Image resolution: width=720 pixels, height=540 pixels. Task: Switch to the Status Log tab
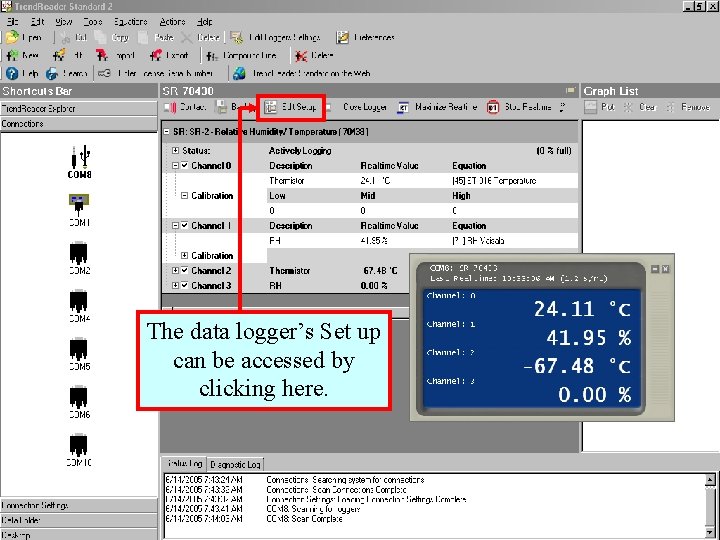184,463
